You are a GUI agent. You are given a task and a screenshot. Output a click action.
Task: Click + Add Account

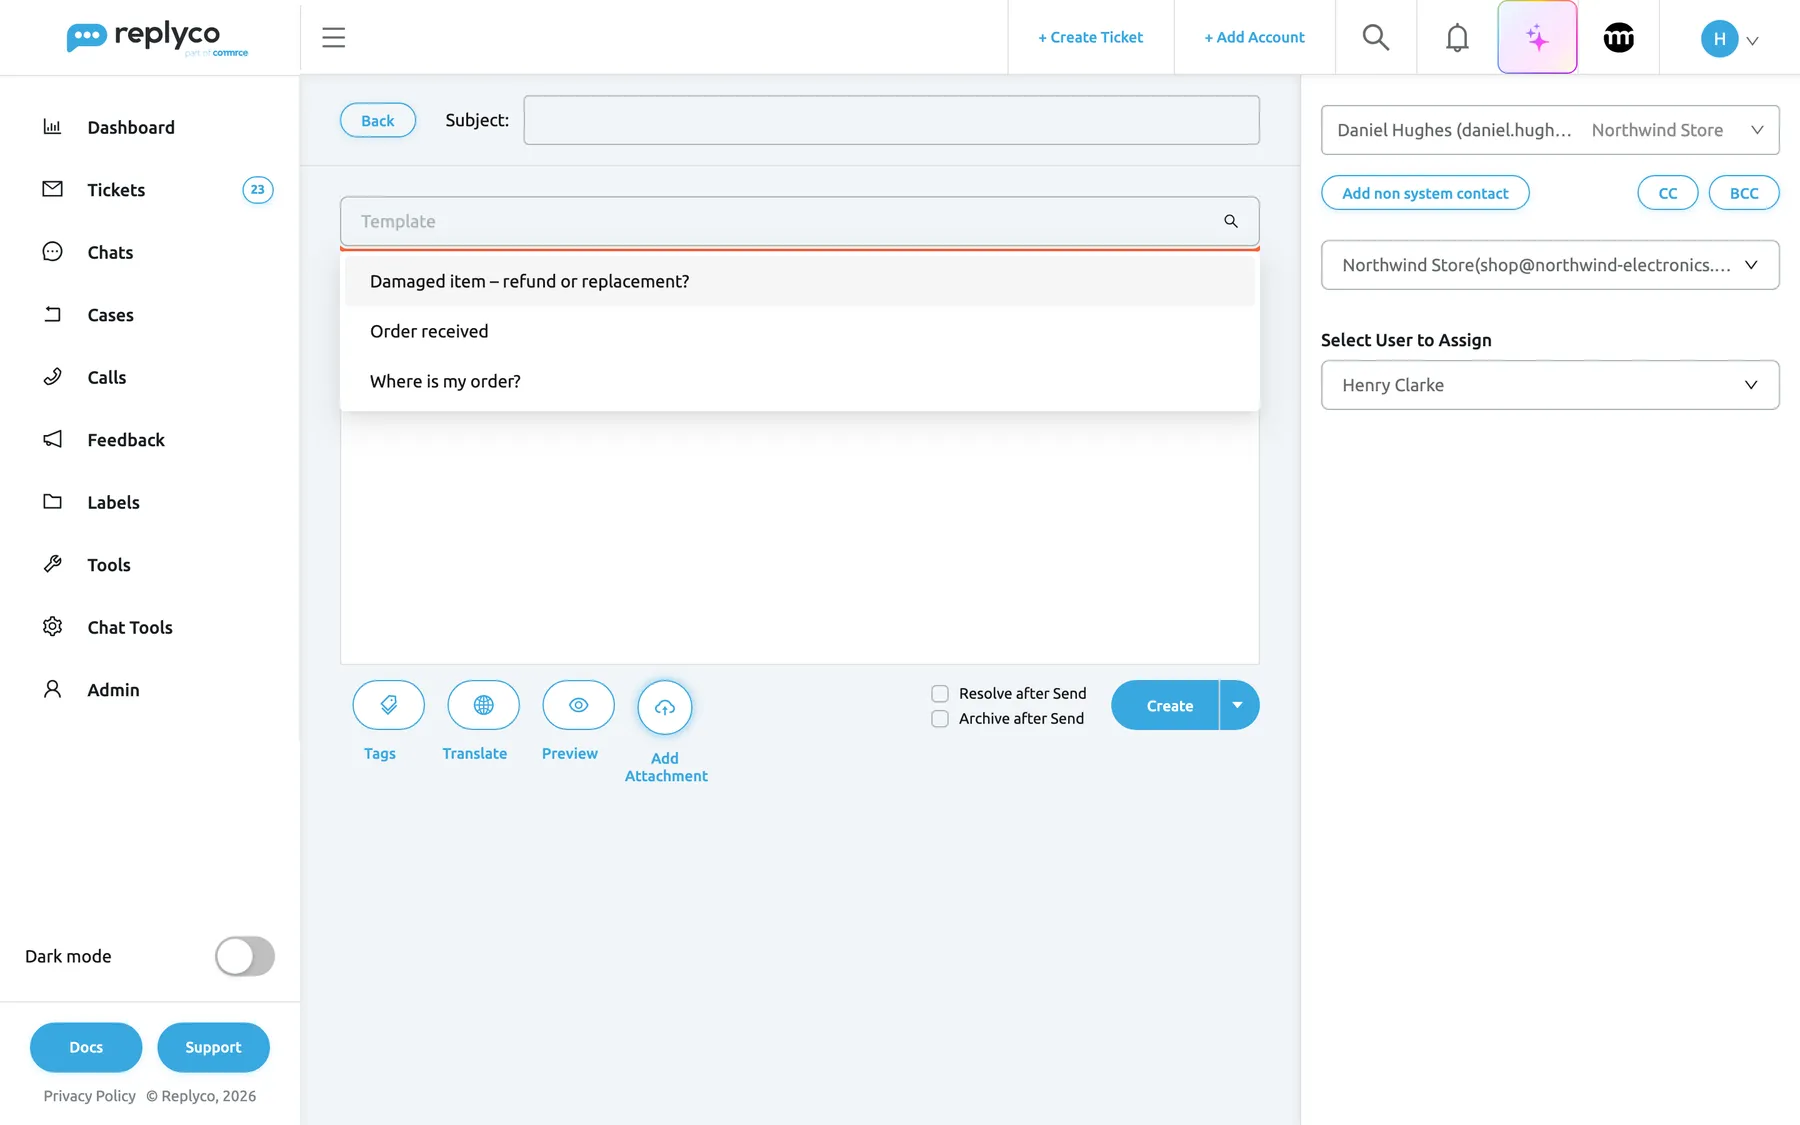coord(1254,37)
